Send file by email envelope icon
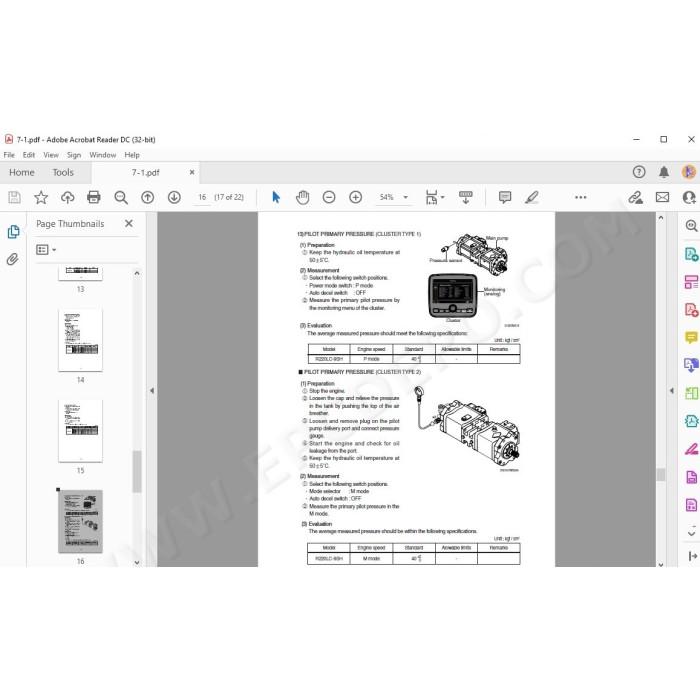 click(x=662, y=197)
